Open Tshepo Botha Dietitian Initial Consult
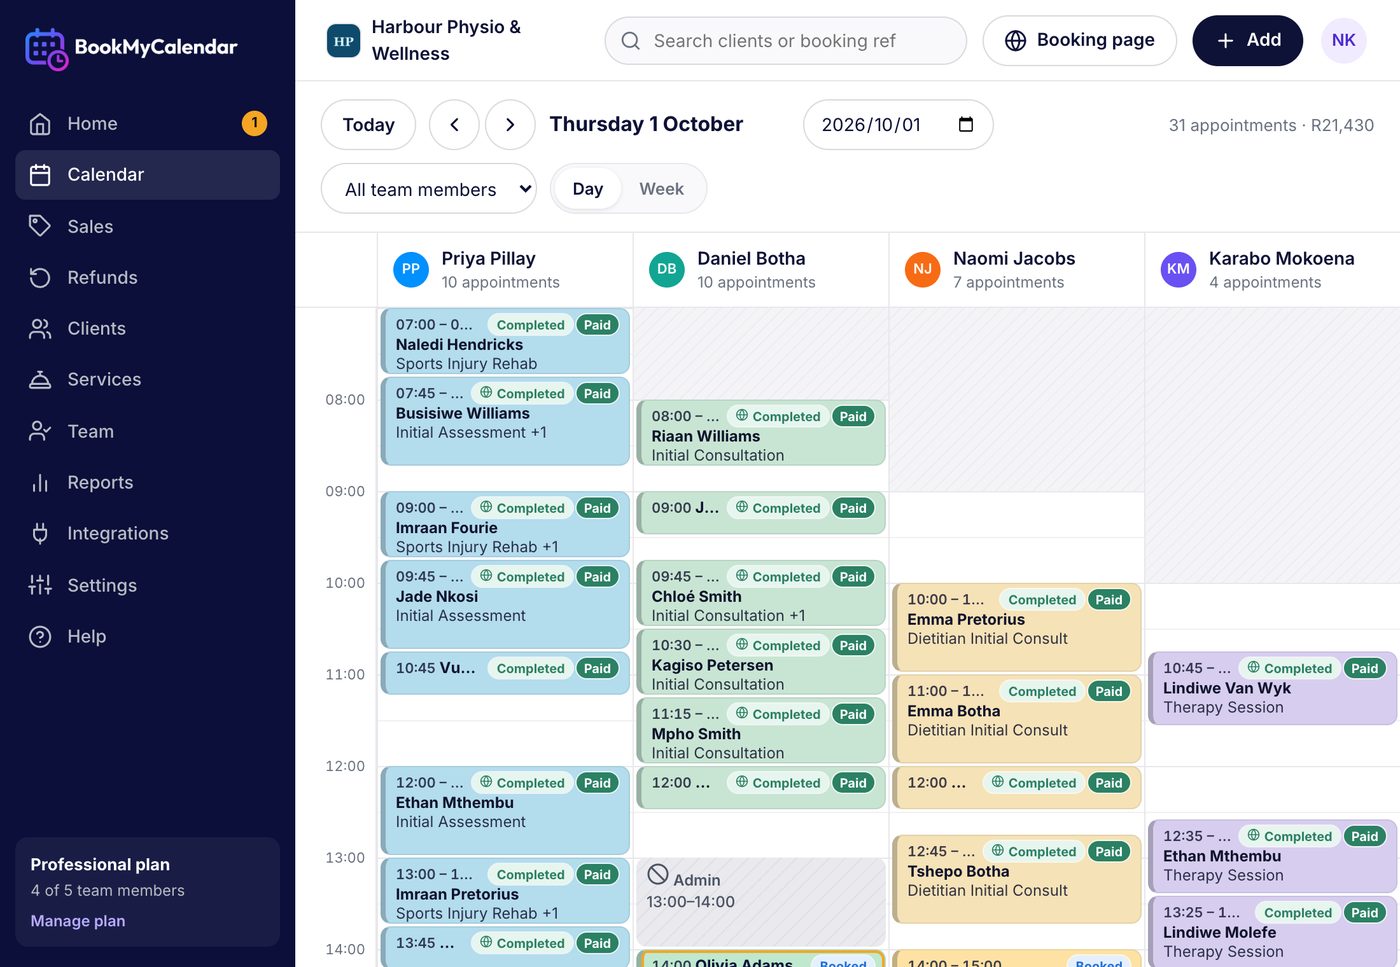 point(1017,879)
